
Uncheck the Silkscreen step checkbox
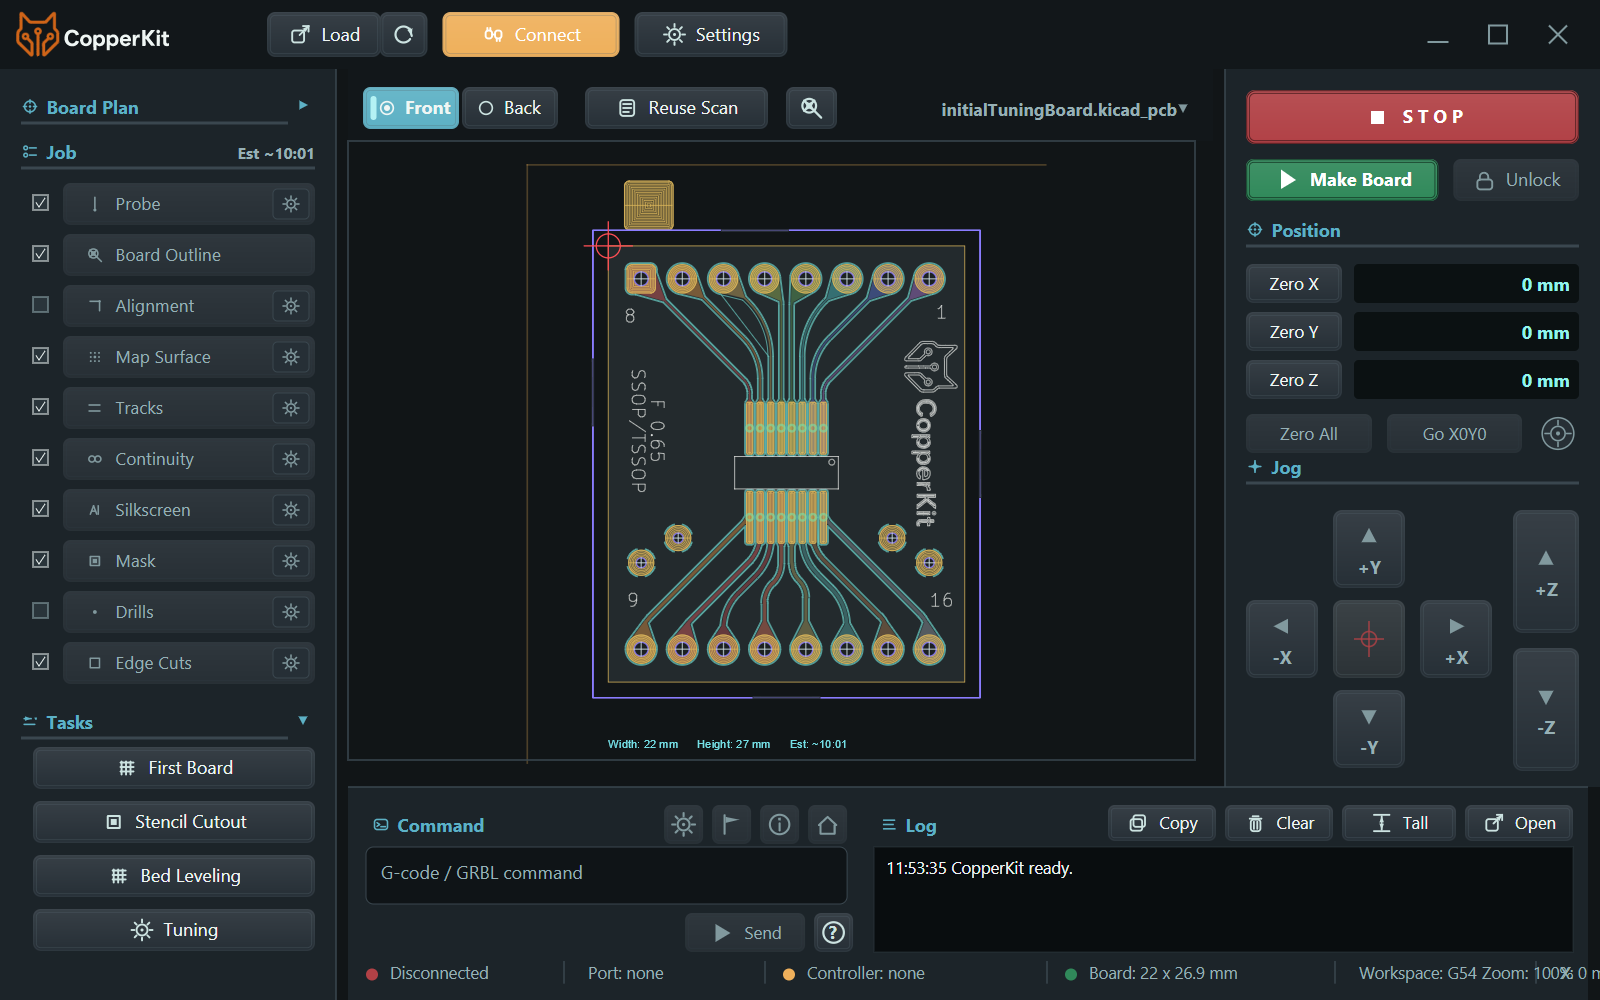pyautogui.click(x=40, y=509)
